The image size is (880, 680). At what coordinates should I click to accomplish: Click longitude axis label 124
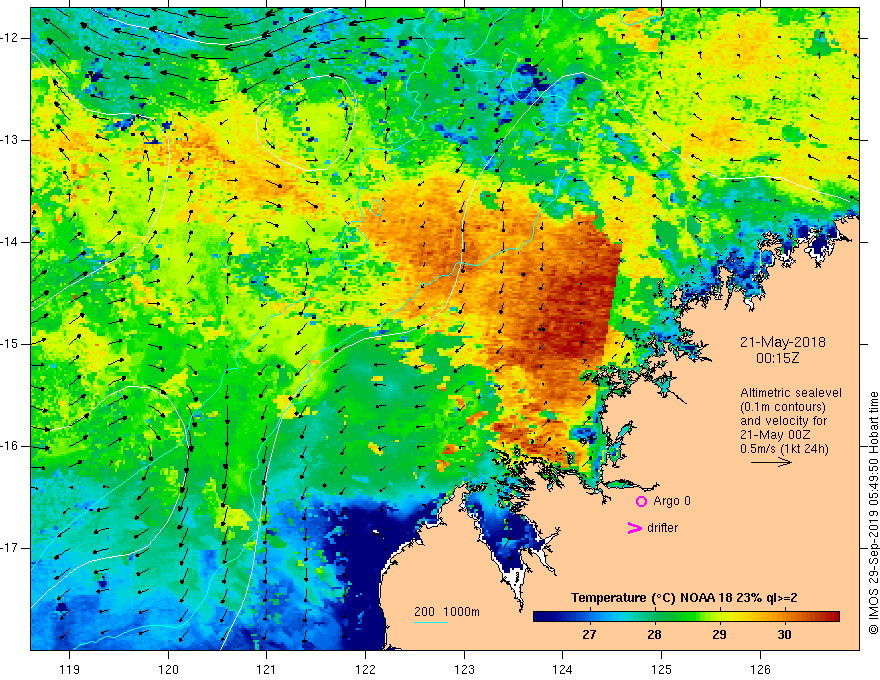tap(562, 669)
